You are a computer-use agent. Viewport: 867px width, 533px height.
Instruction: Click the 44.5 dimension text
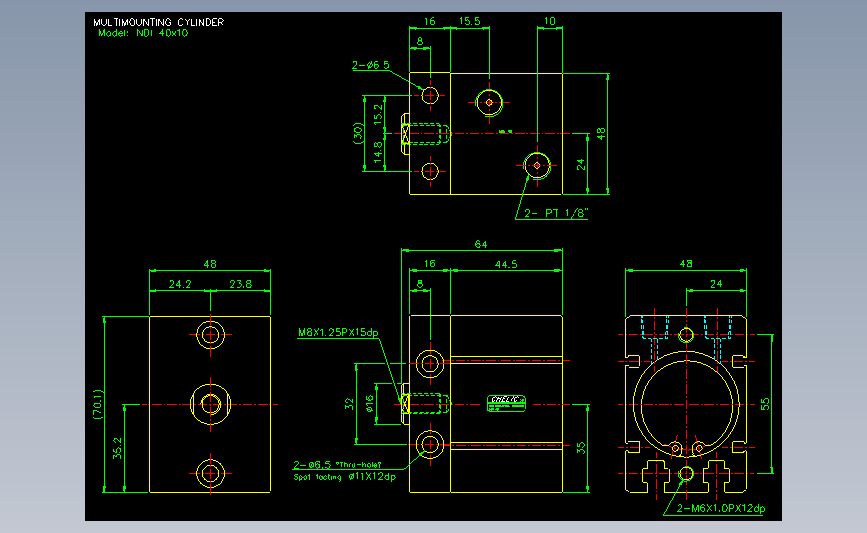(506, 264)
